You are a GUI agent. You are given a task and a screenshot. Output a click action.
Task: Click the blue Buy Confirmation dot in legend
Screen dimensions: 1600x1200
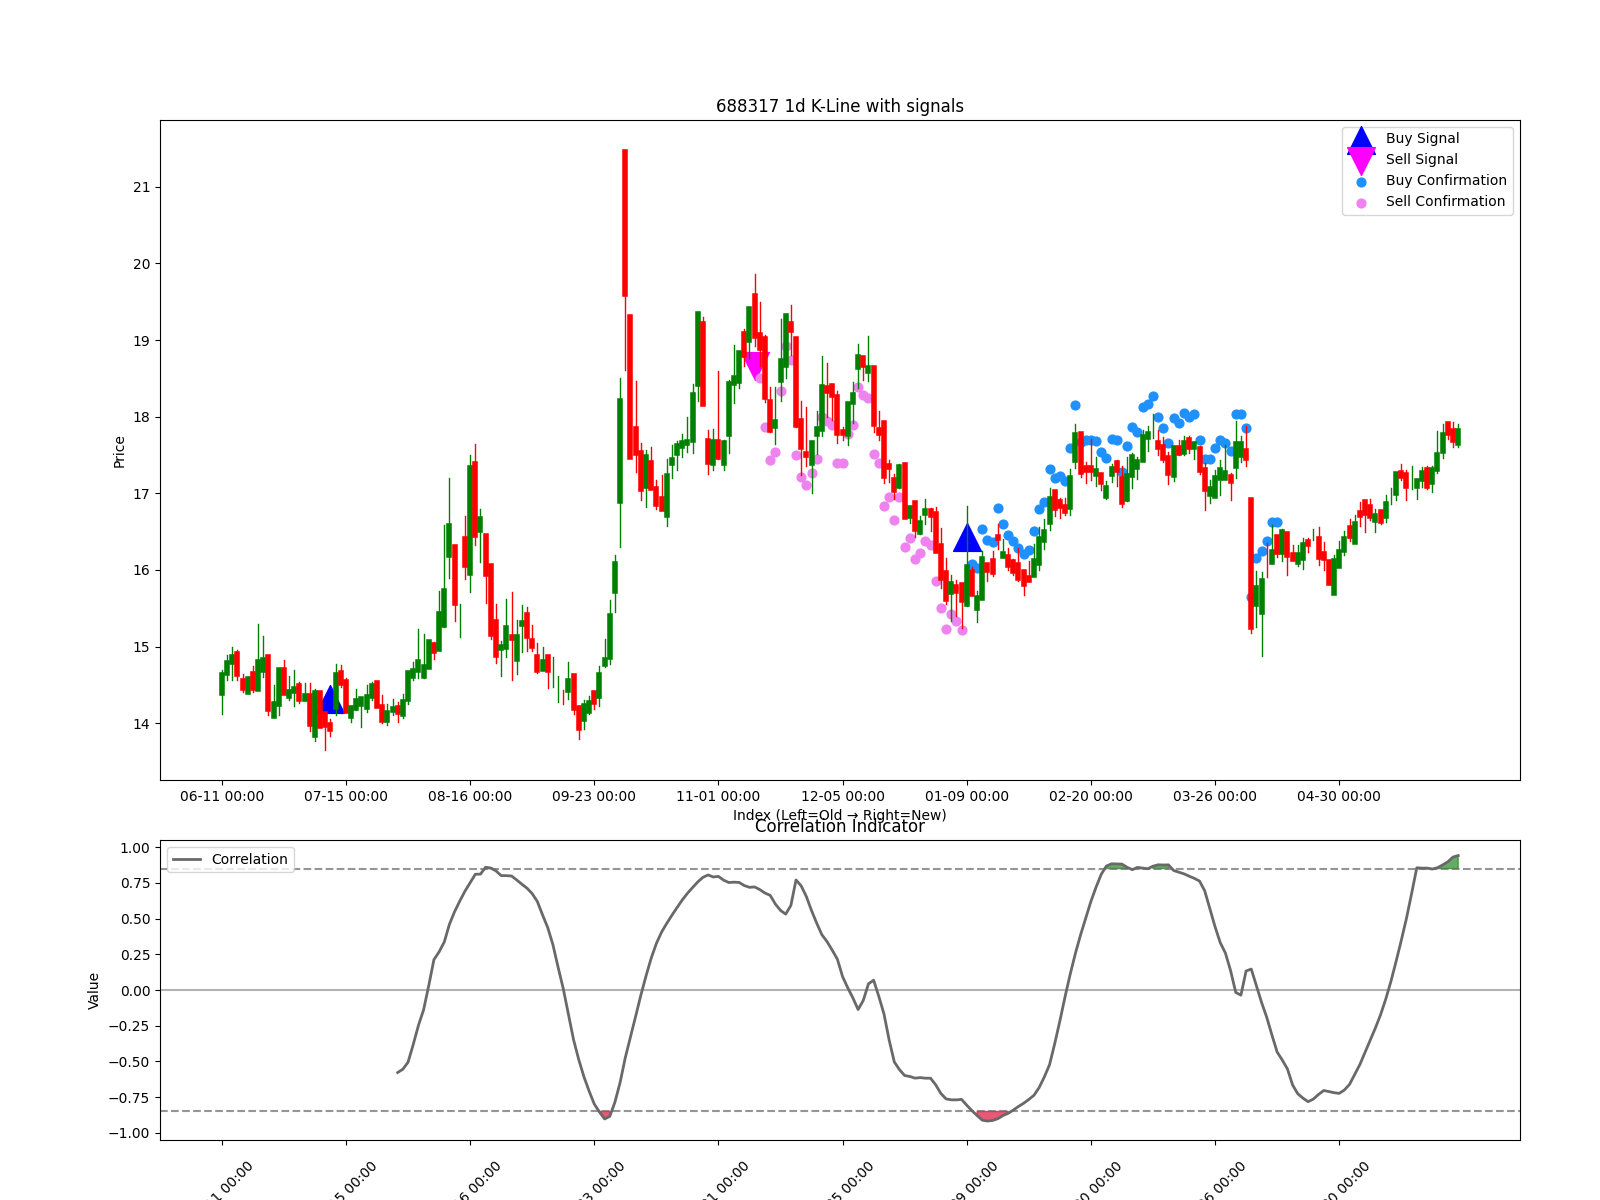pyautogui.click(x=1361, y=182)
